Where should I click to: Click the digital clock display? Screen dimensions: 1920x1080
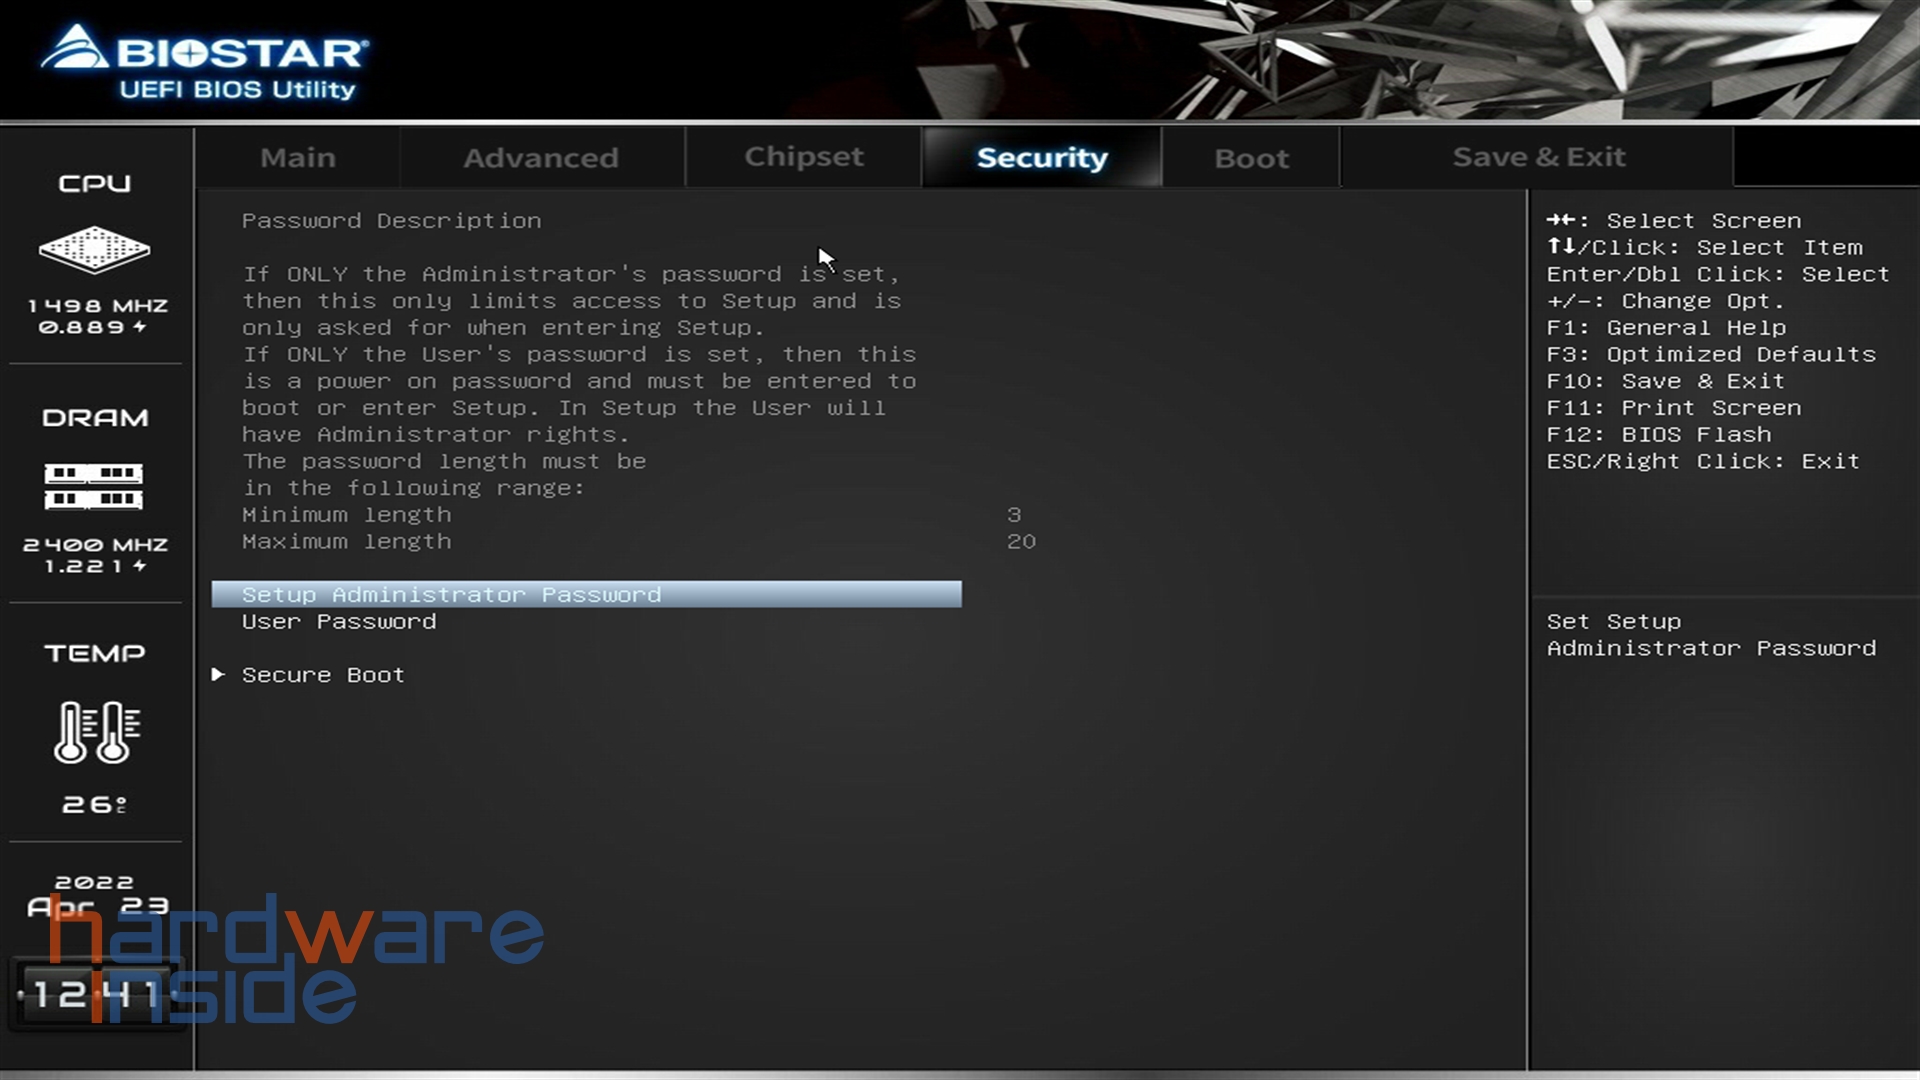pos(95,994)
